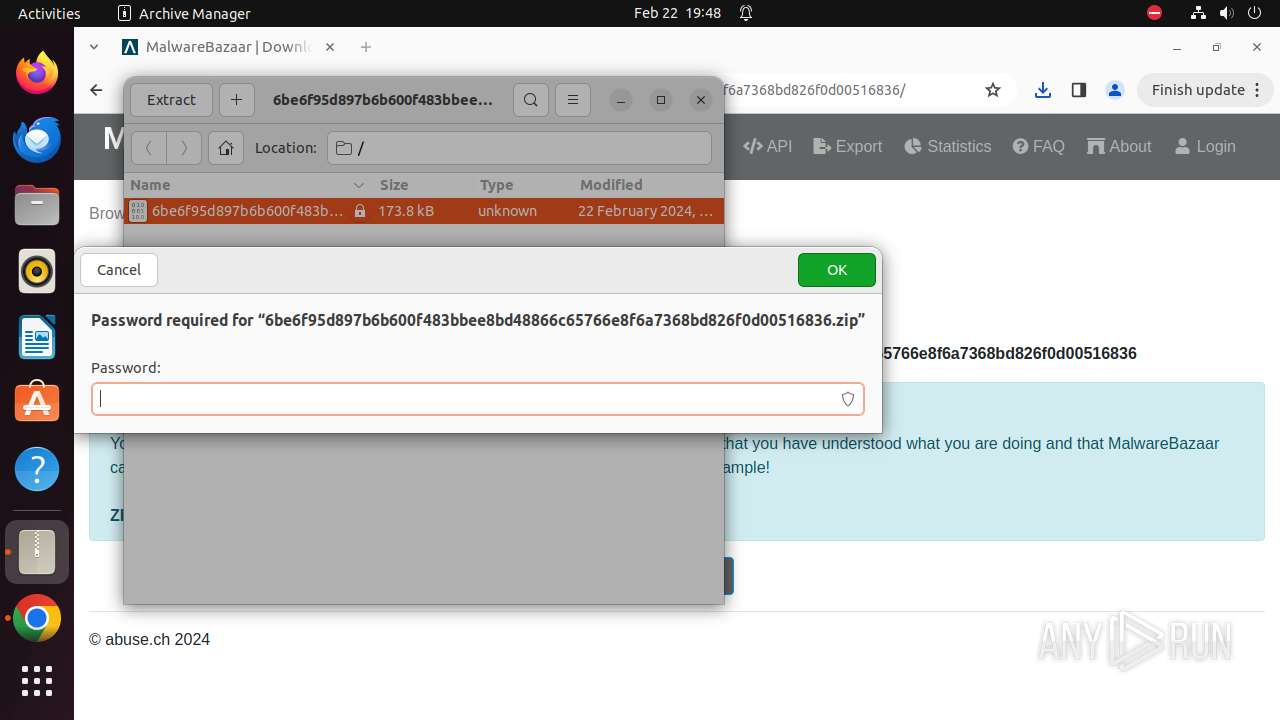Open Chrome profile avatar menu
The image size is (1280, 720).
coord(1115,90)
